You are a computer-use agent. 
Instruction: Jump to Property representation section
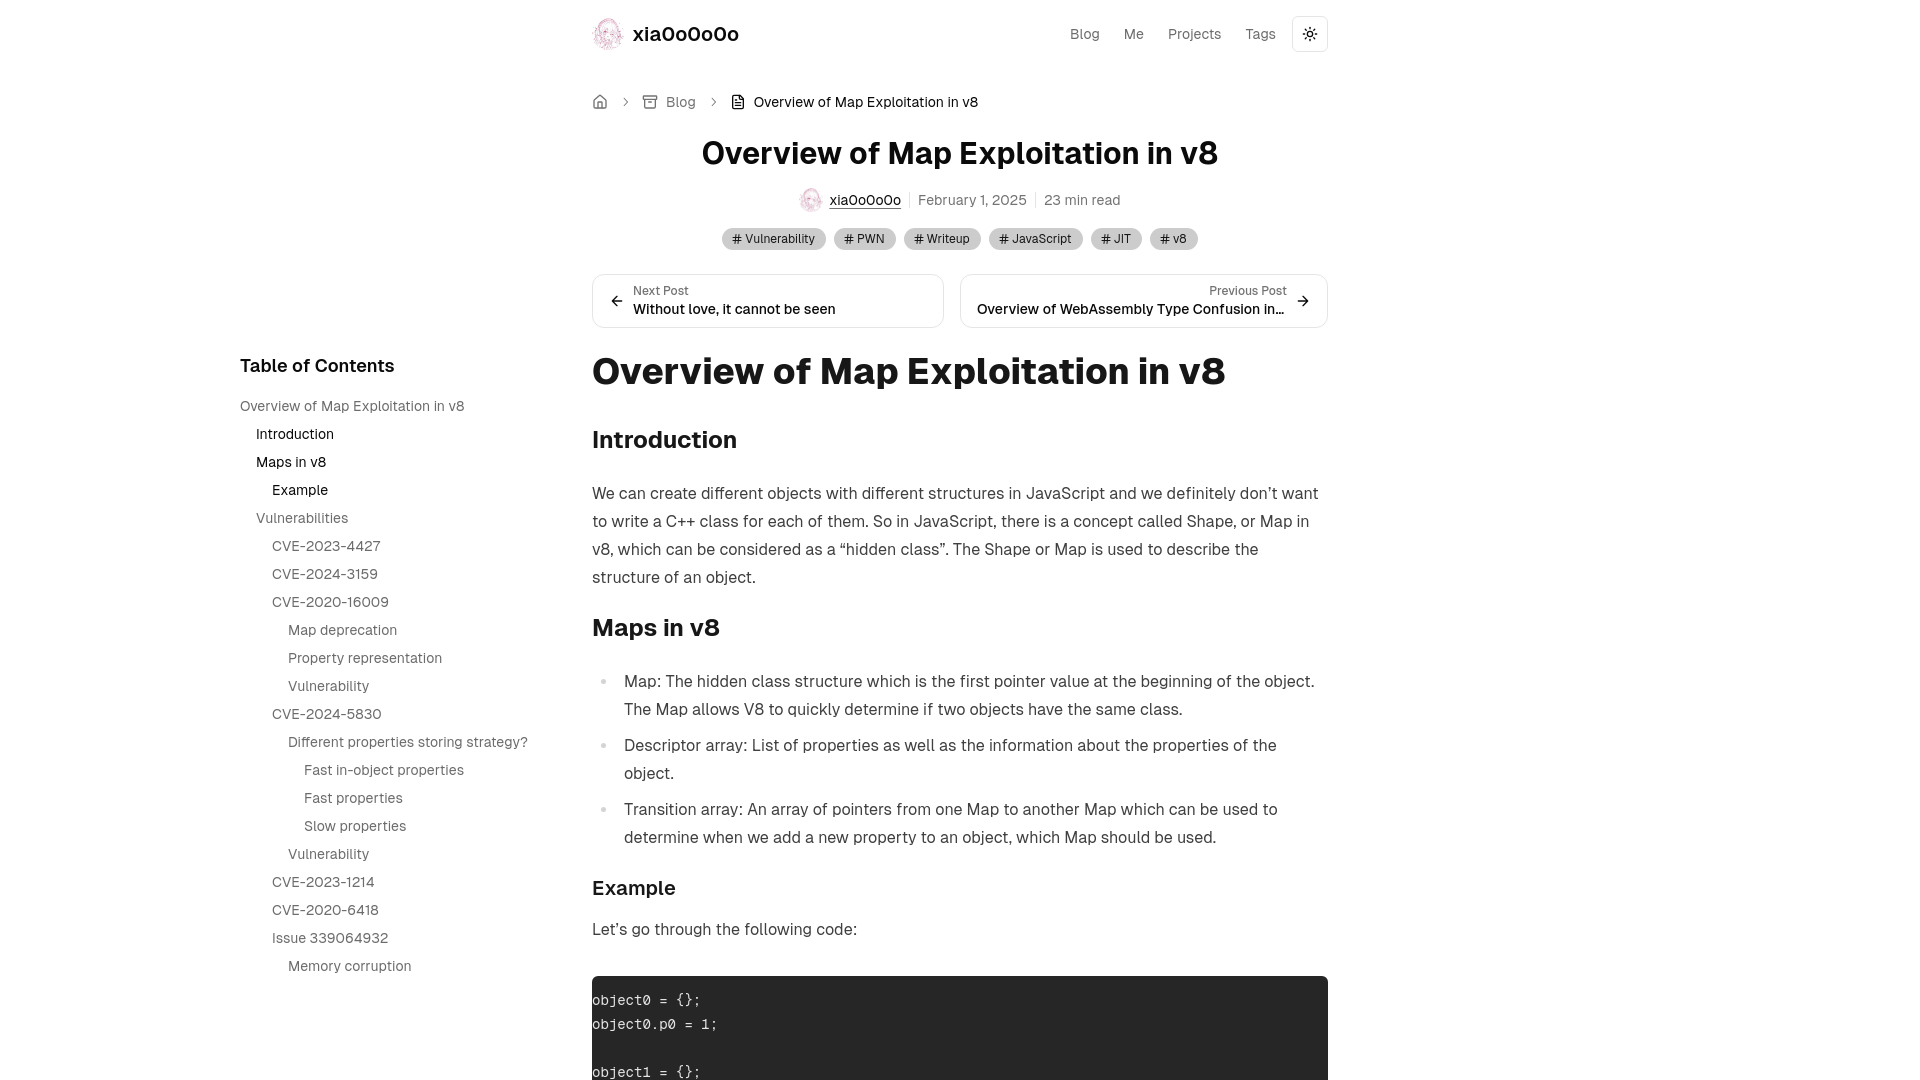[x=365, y=658]
